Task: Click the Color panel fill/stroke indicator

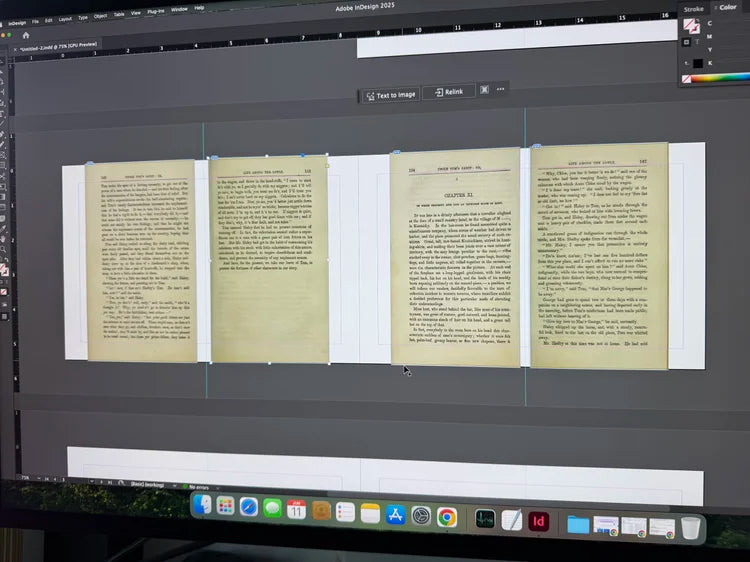Action: pyautogui.click(x=691, y=26)
